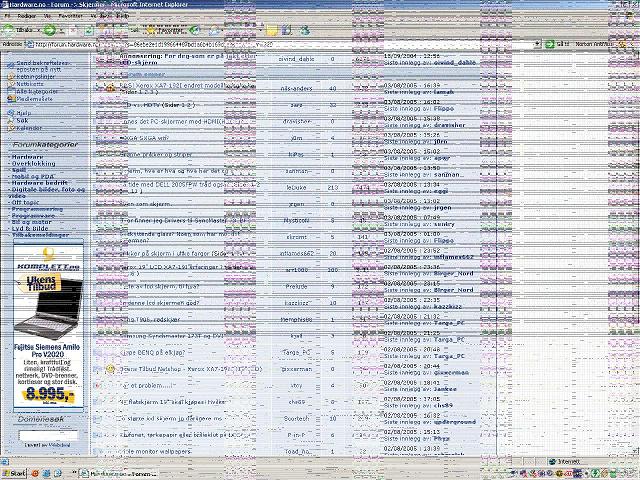The image size is (640, 480).
Task: Click the Medlemsliste icon in sidebar
Action: (x=11, y=99)
